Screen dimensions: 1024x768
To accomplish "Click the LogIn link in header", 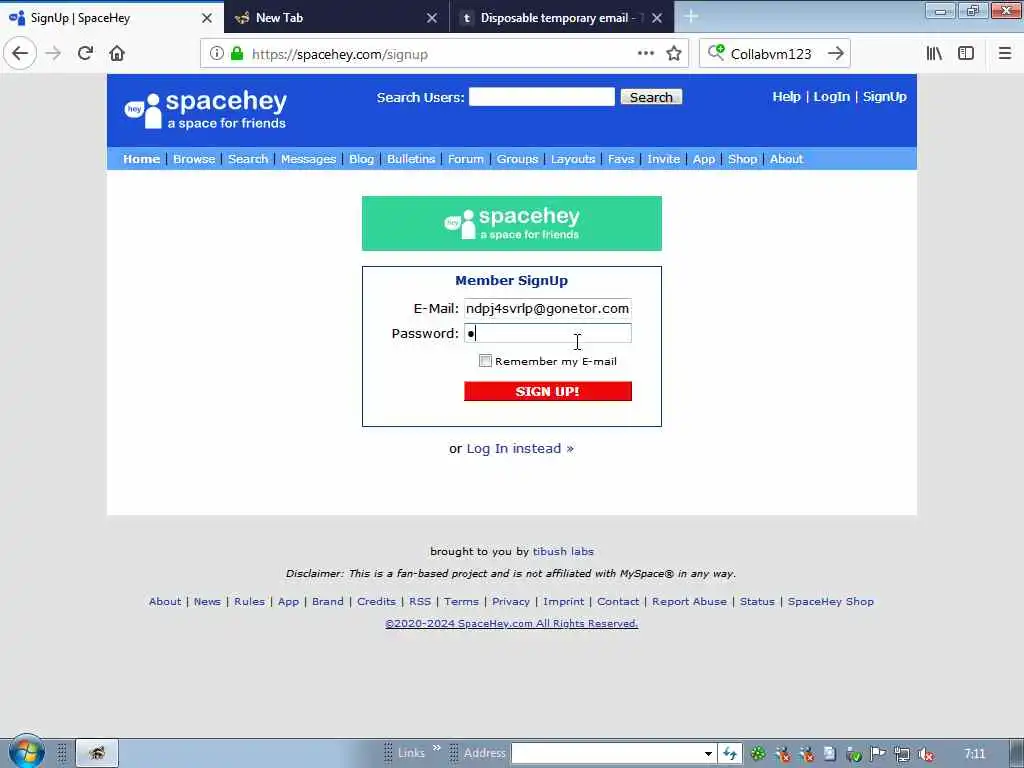I will (831, 97).
